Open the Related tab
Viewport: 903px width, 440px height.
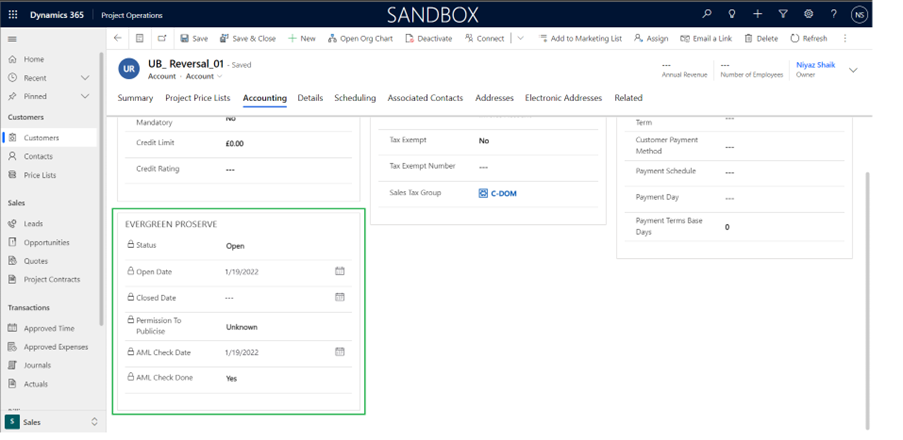pos(628,98)
